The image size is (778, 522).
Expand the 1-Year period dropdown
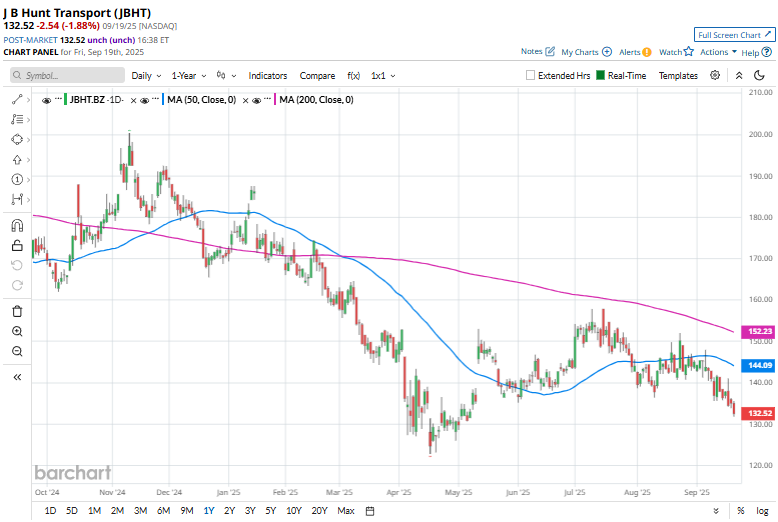[189, 75]
